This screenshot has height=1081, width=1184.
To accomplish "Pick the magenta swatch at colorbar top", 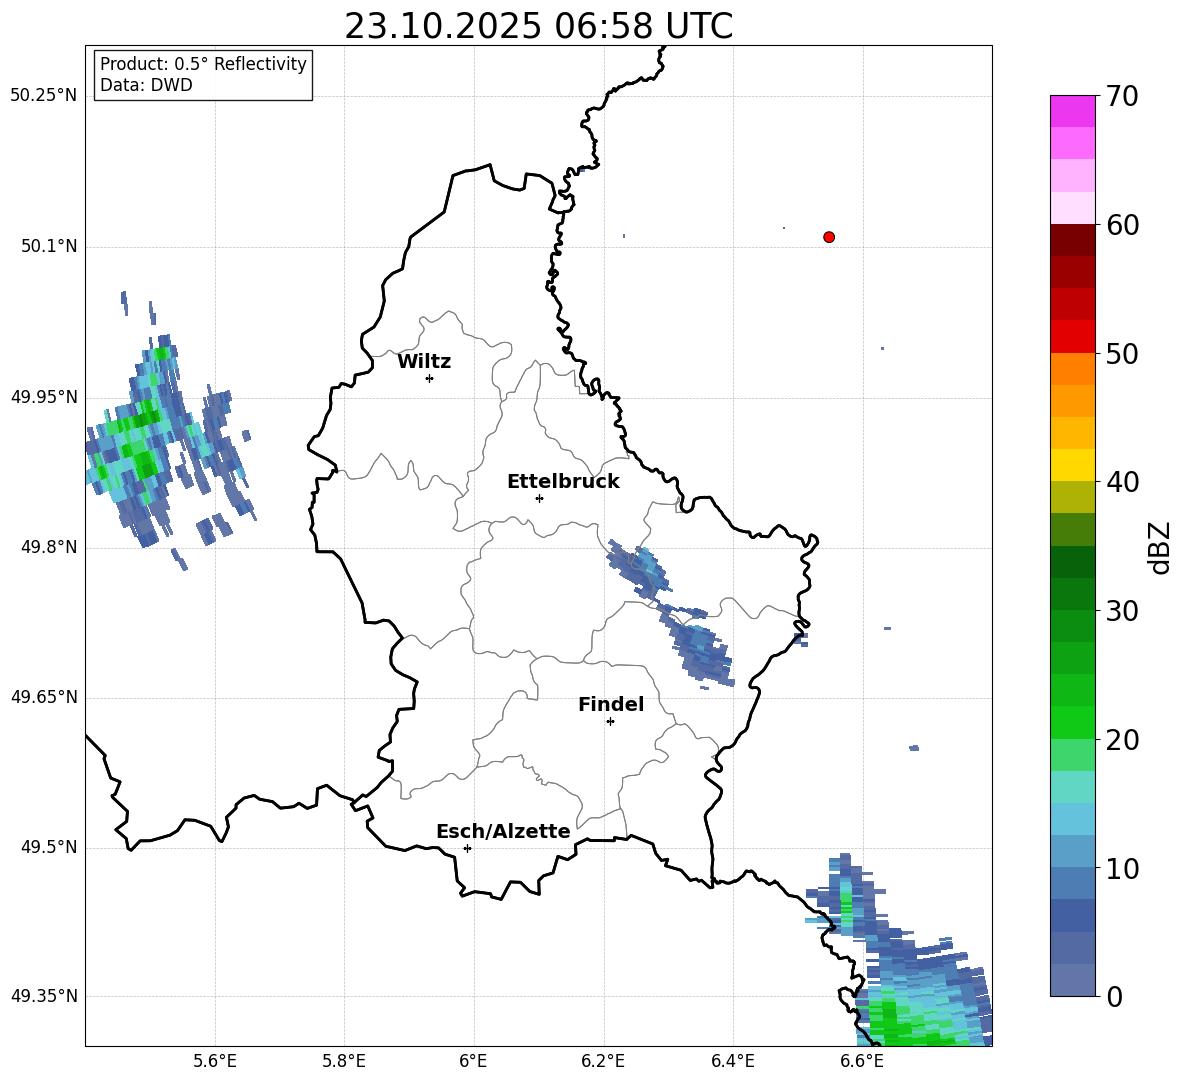I will 1072,111.
